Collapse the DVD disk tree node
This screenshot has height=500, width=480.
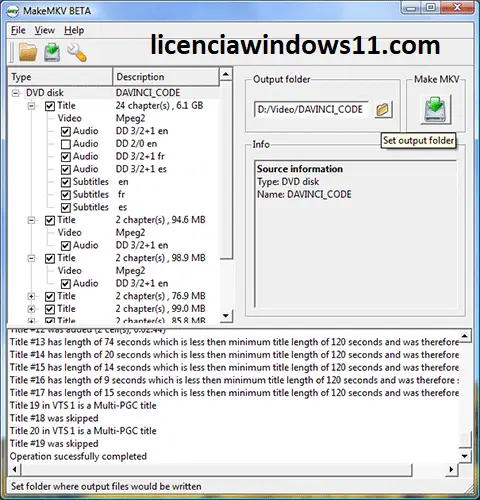tap(16, 93)
